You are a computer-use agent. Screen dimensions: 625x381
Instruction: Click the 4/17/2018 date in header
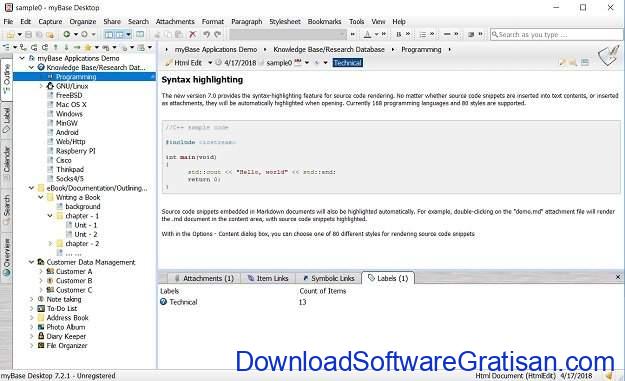click(x=240, y=63)
